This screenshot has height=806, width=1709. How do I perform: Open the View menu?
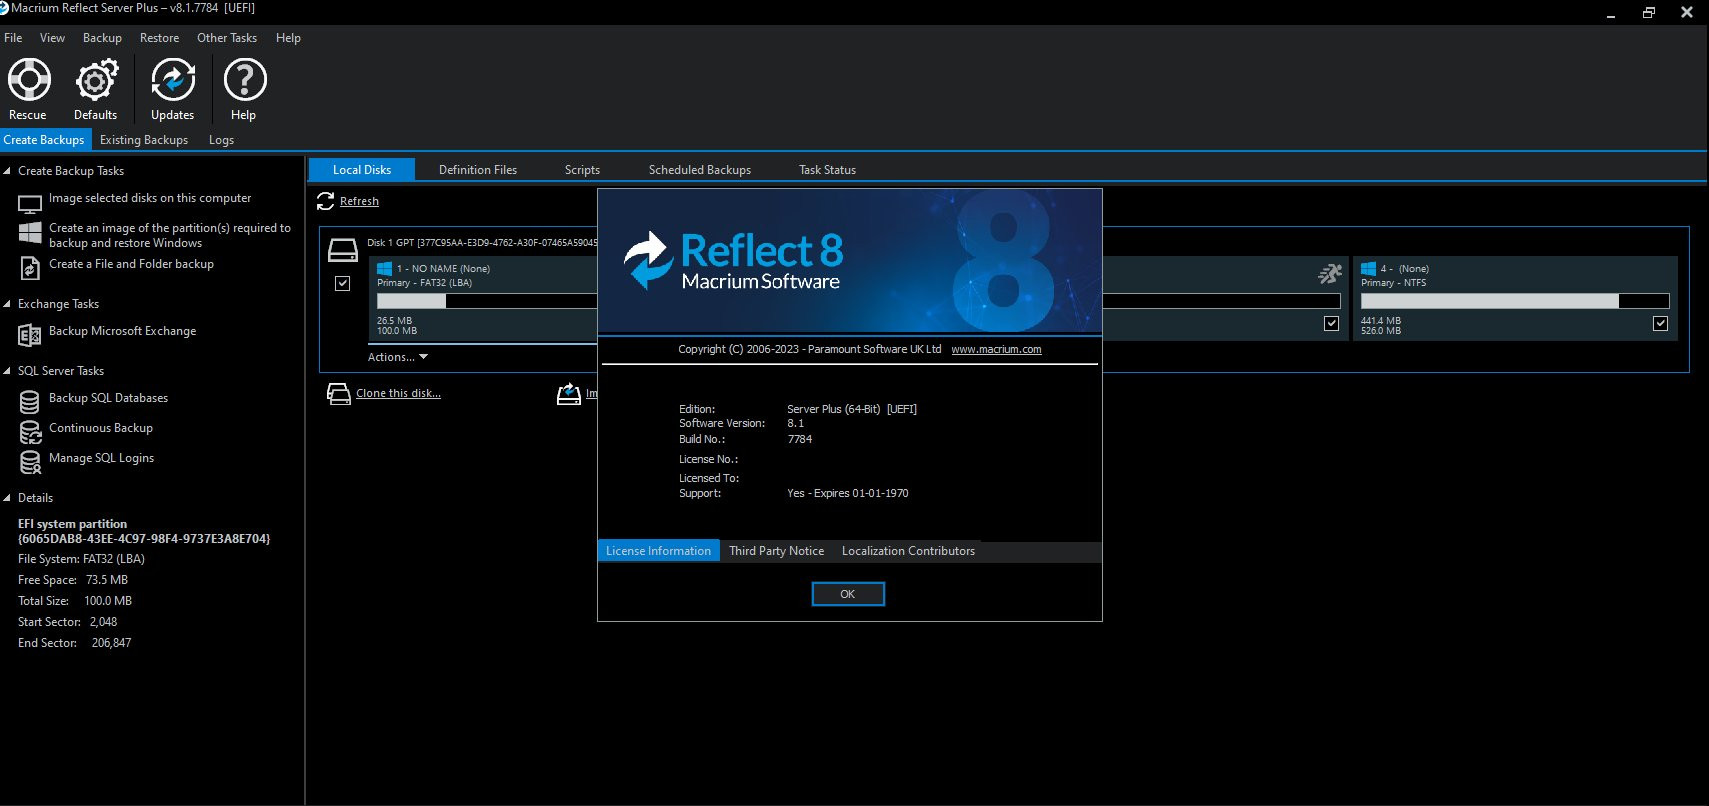[52, 38]
